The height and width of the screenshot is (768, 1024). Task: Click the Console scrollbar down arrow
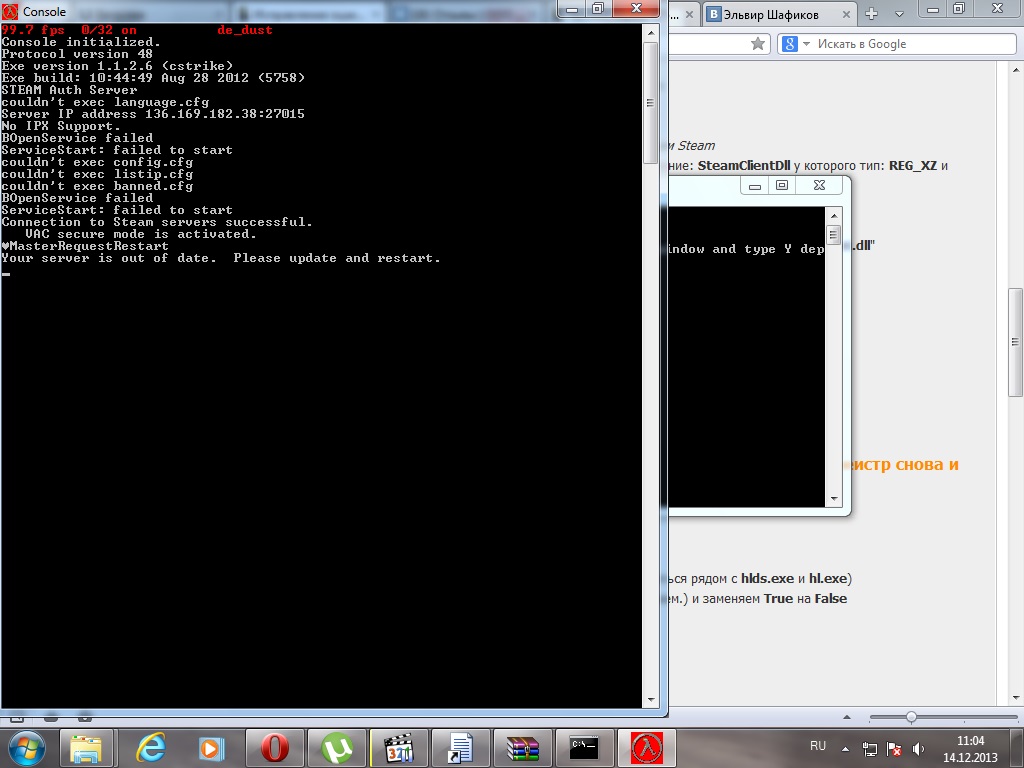(650, 699)
